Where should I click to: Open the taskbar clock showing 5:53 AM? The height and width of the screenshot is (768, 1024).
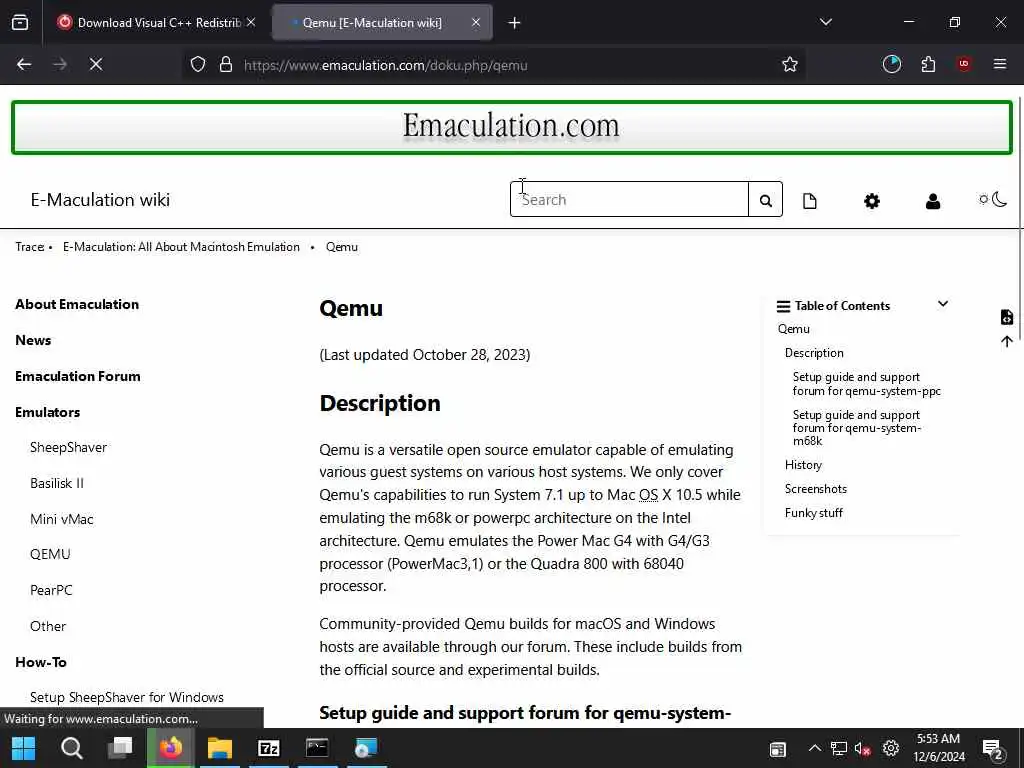coord(938,748)
